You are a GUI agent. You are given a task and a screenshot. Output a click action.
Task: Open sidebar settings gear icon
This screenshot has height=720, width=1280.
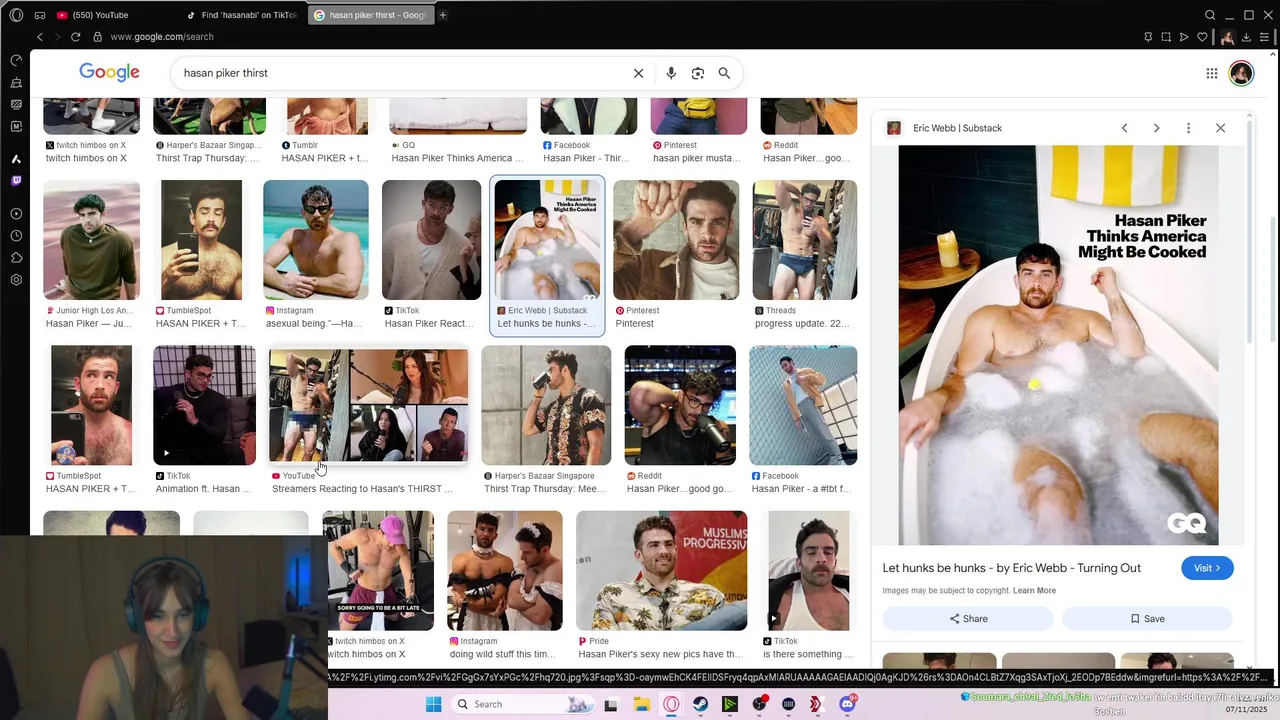16,280
